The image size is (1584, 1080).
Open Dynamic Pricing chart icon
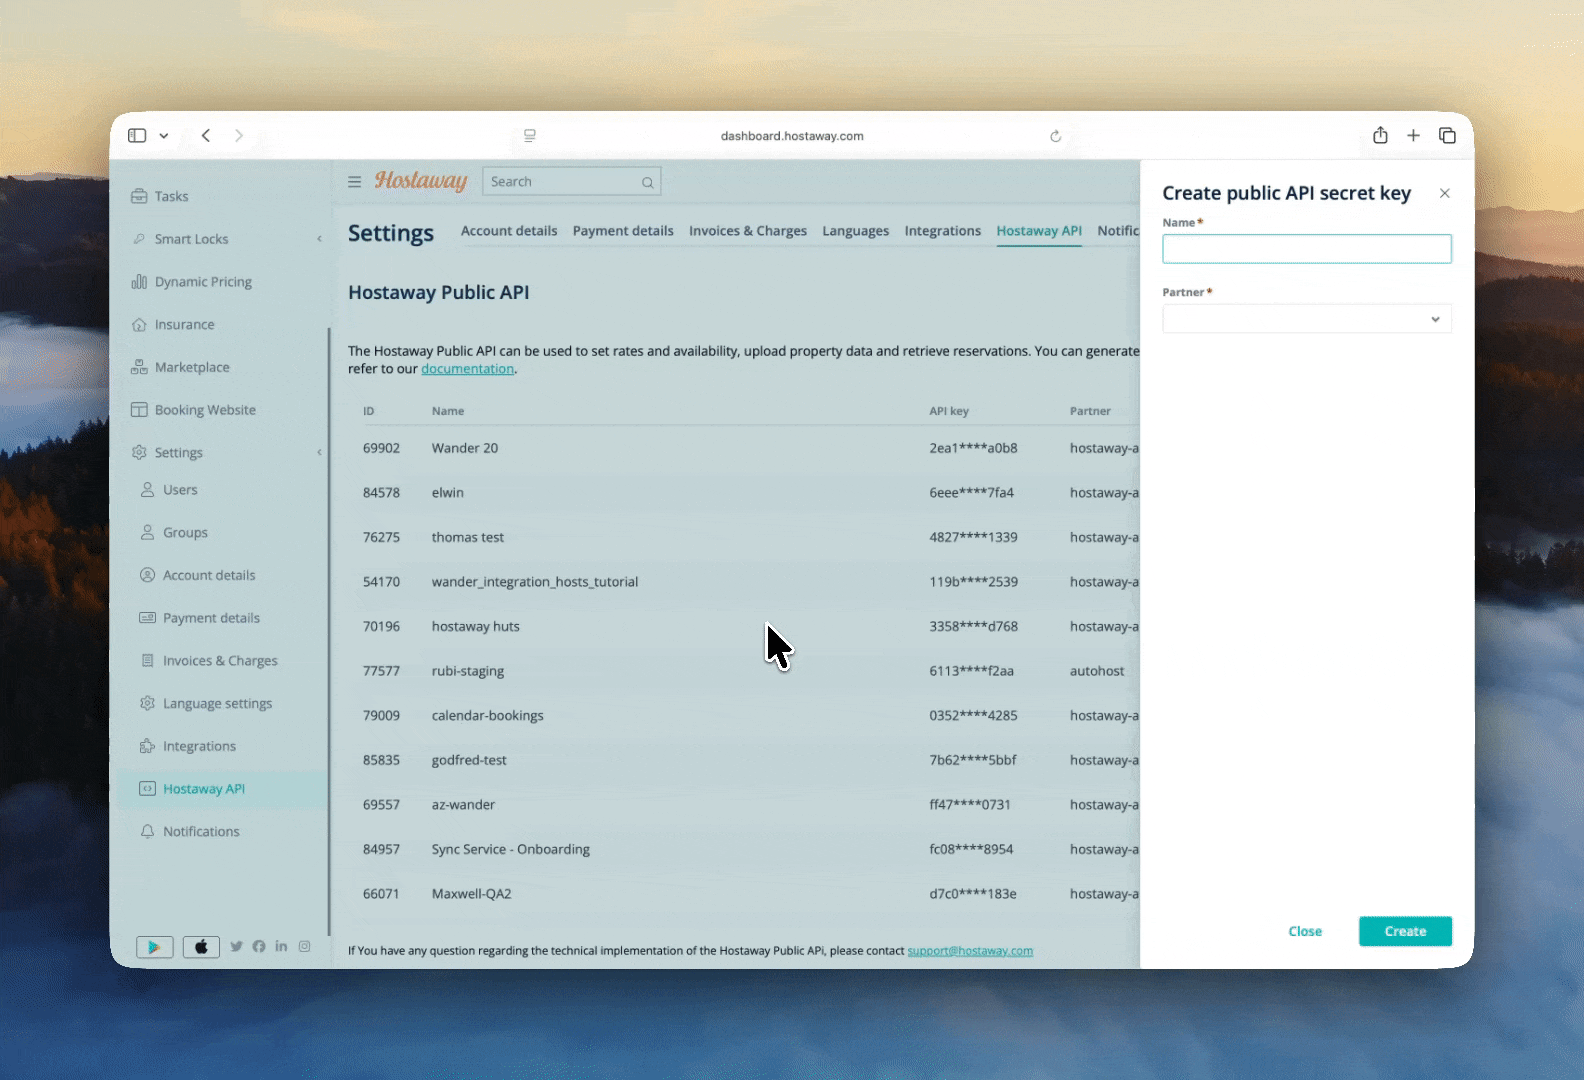[139, 282]
